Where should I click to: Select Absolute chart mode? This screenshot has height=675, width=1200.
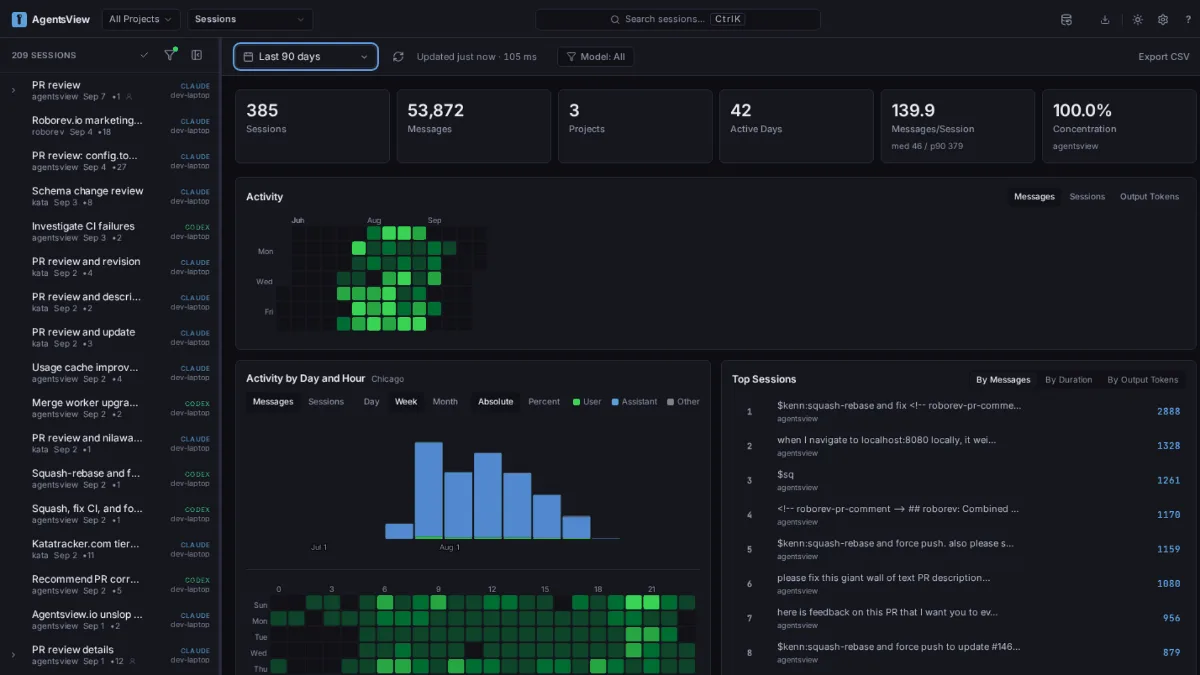pyautogui.click(x=495, y=402)
